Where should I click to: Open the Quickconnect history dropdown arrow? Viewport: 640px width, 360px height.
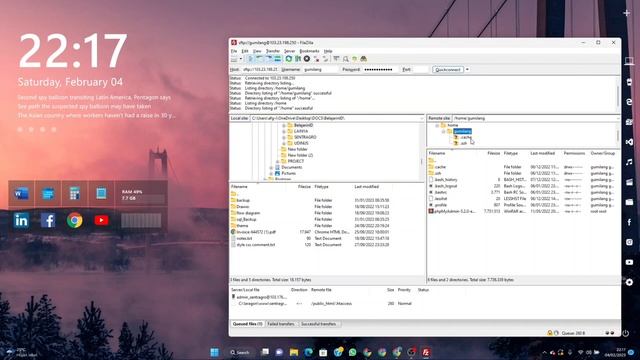[x=467, y=70]
